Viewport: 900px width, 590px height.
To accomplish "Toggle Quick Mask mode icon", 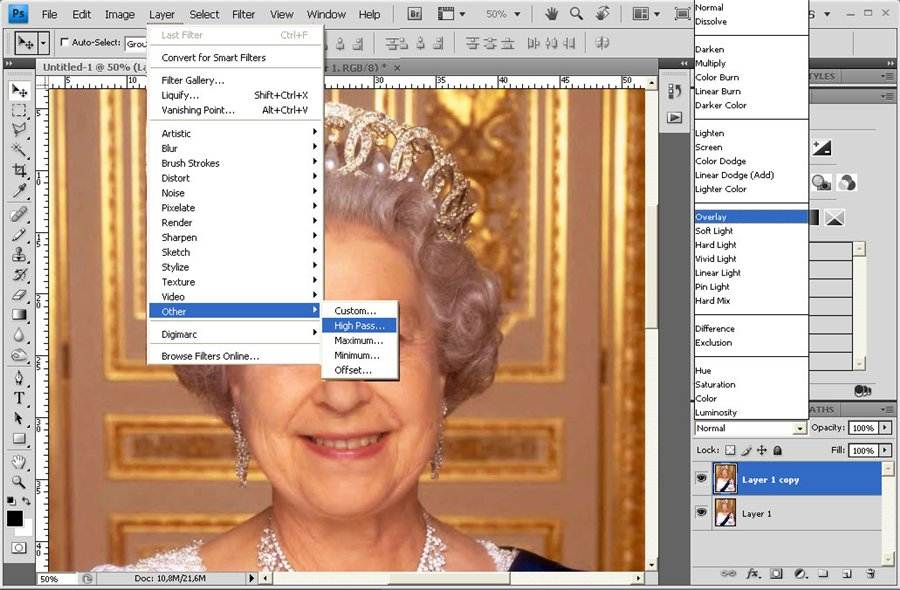I will 18,548.
